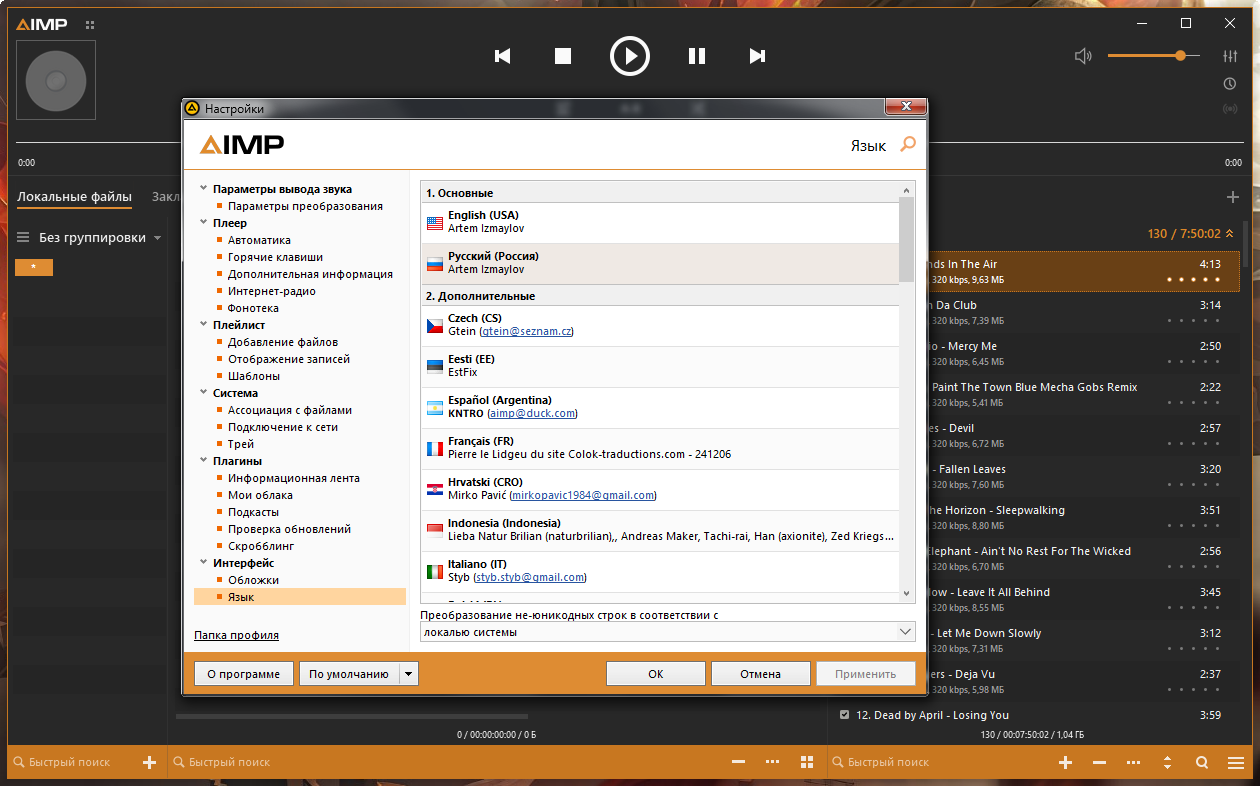Start playback with the play button

tap(630, 56)
